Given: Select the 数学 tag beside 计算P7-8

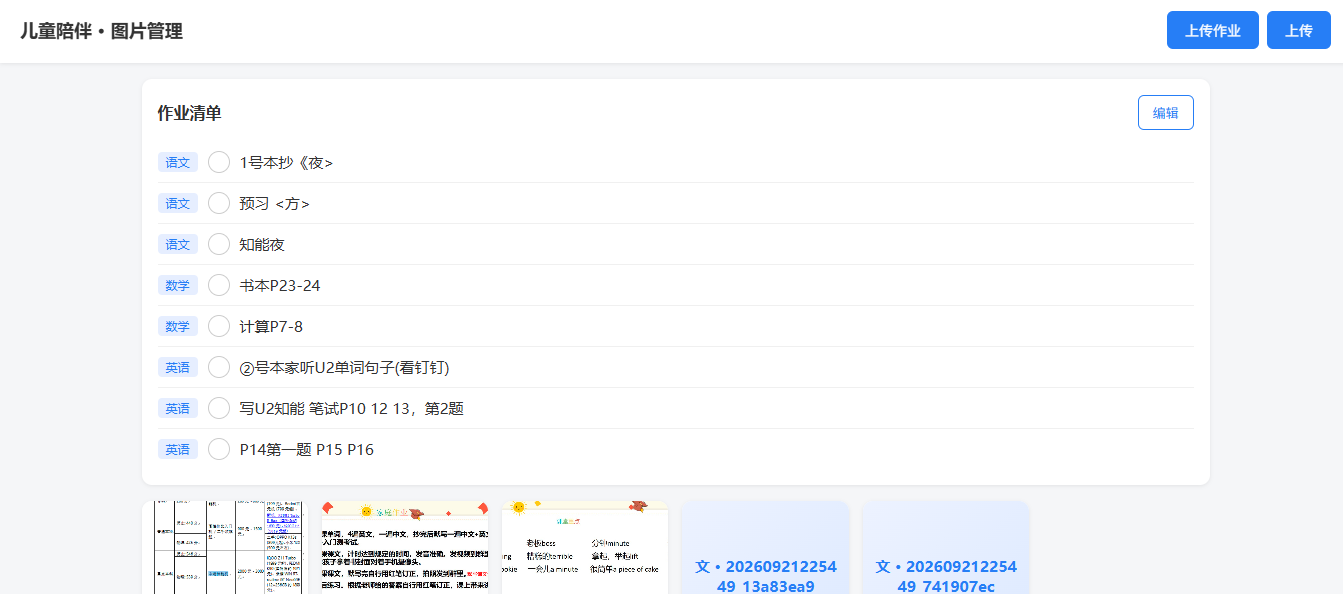Looking at the screenshot, I should [x=178, y=326].
